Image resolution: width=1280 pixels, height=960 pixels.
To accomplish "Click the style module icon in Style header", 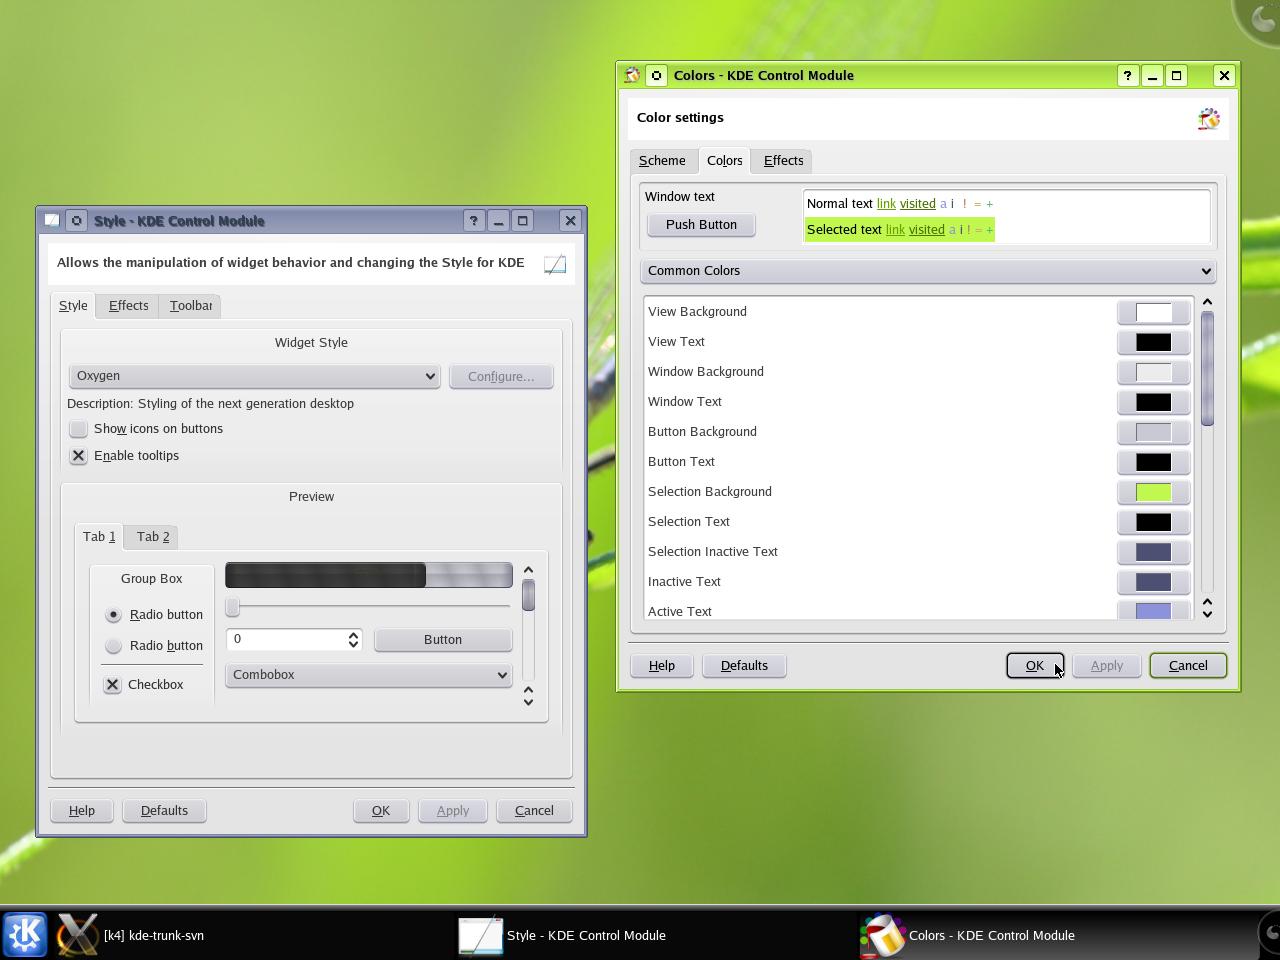I will [x=555, y=264].
